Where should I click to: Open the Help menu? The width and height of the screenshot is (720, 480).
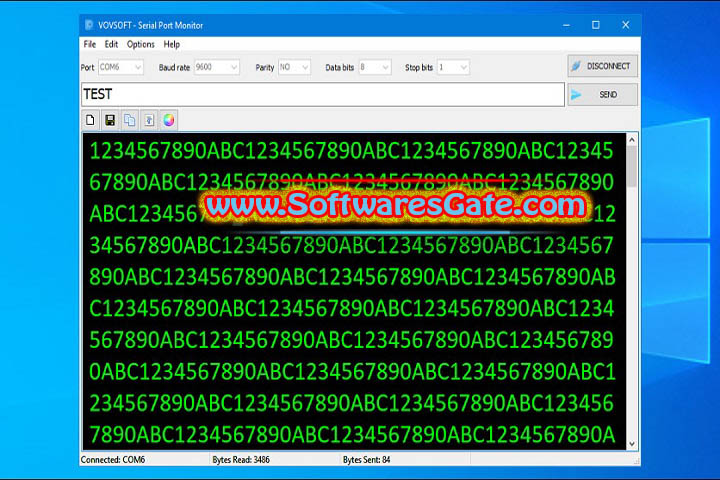(x=172, y=44)
